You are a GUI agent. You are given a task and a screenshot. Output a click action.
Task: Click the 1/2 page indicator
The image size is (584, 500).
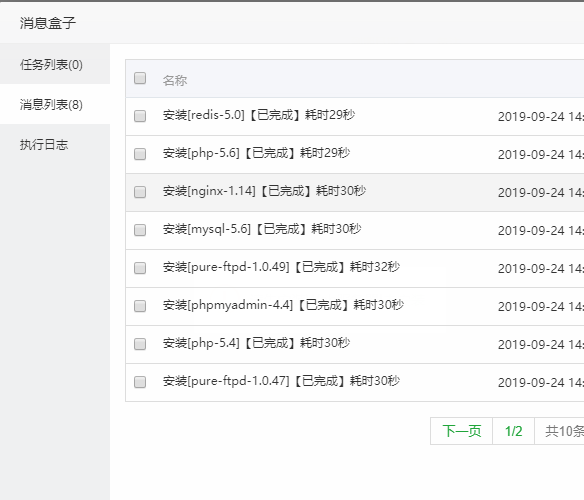point(514,431)
